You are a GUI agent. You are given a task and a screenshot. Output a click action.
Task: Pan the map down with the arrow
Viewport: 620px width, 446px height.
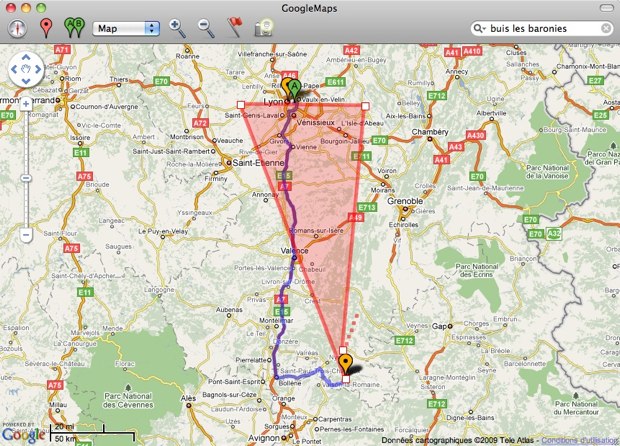pyautogui.click(x=26, y=81)
